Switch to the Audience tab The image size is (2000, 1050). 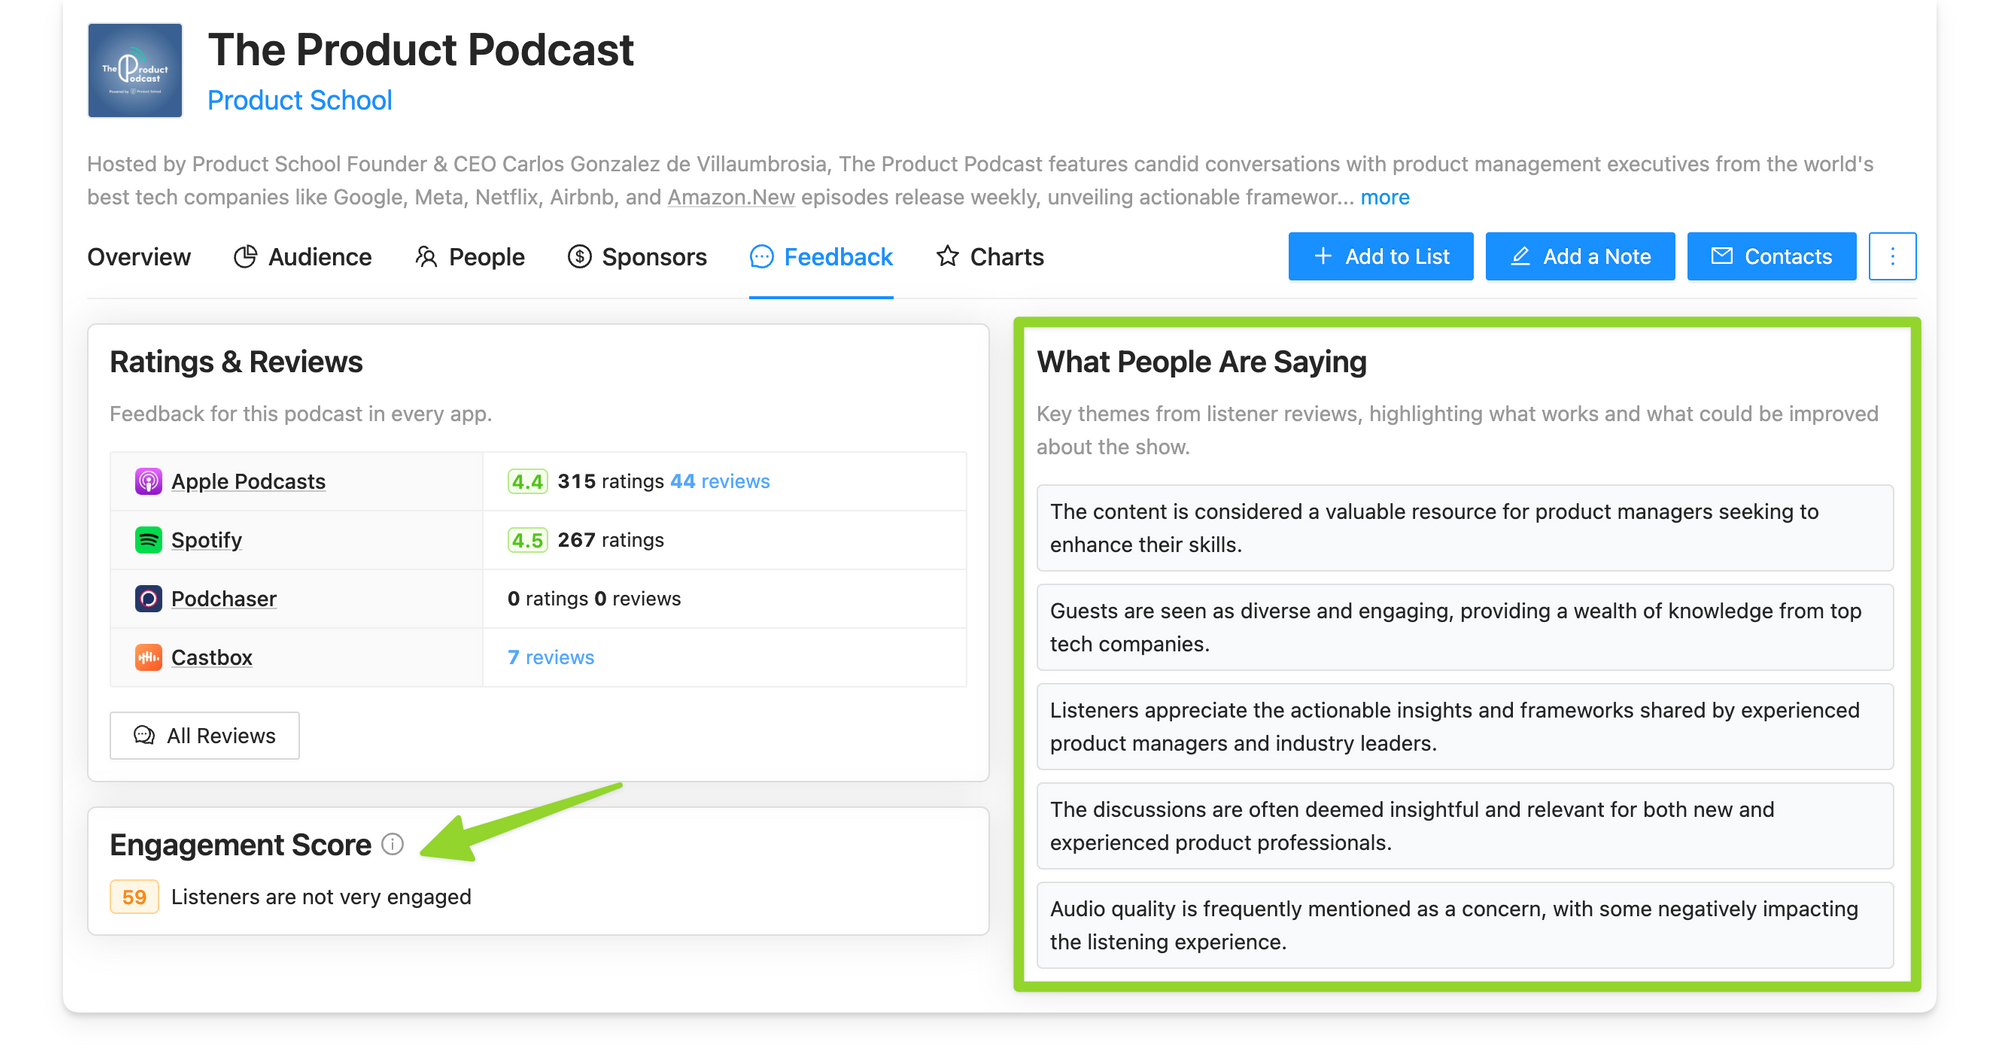pos(302,257)
